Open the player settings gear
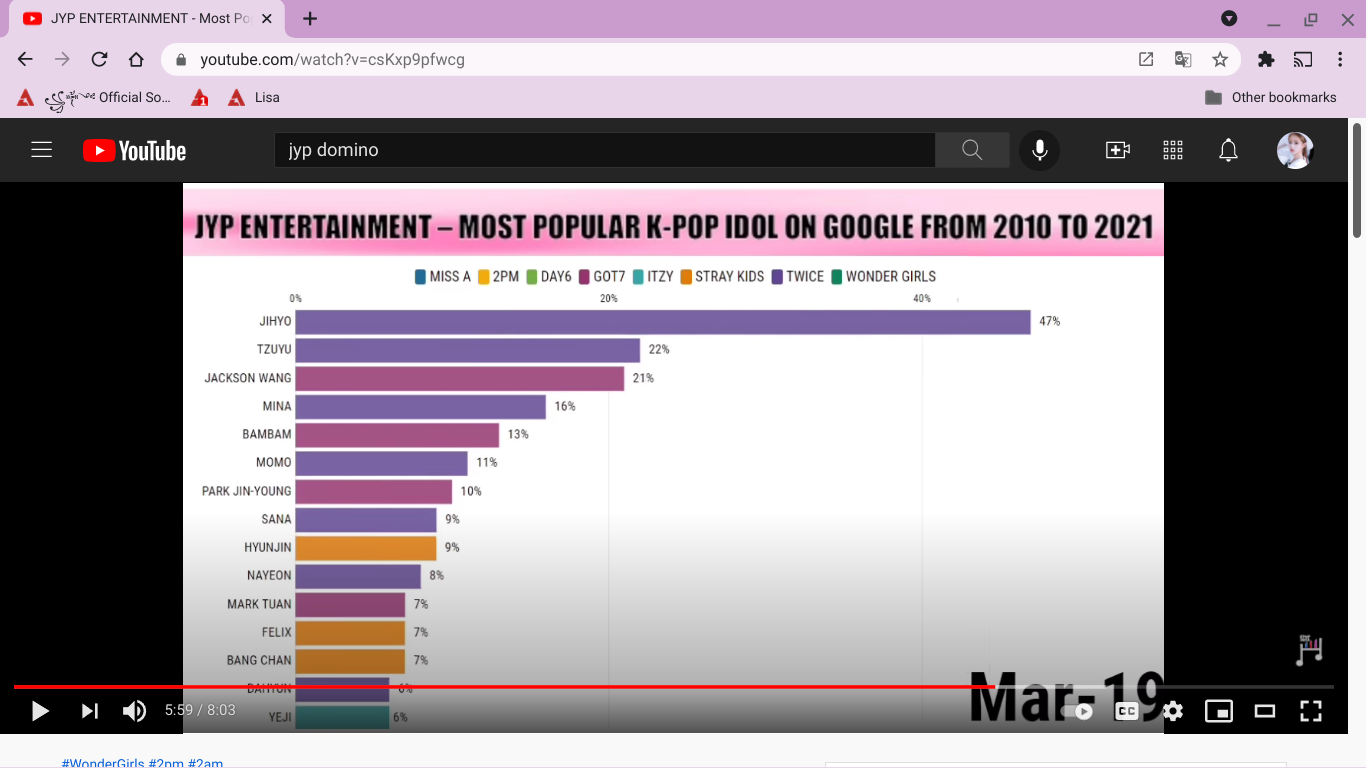The width and height of the screenshot is (1366, 768). [x=1173, y=711]
